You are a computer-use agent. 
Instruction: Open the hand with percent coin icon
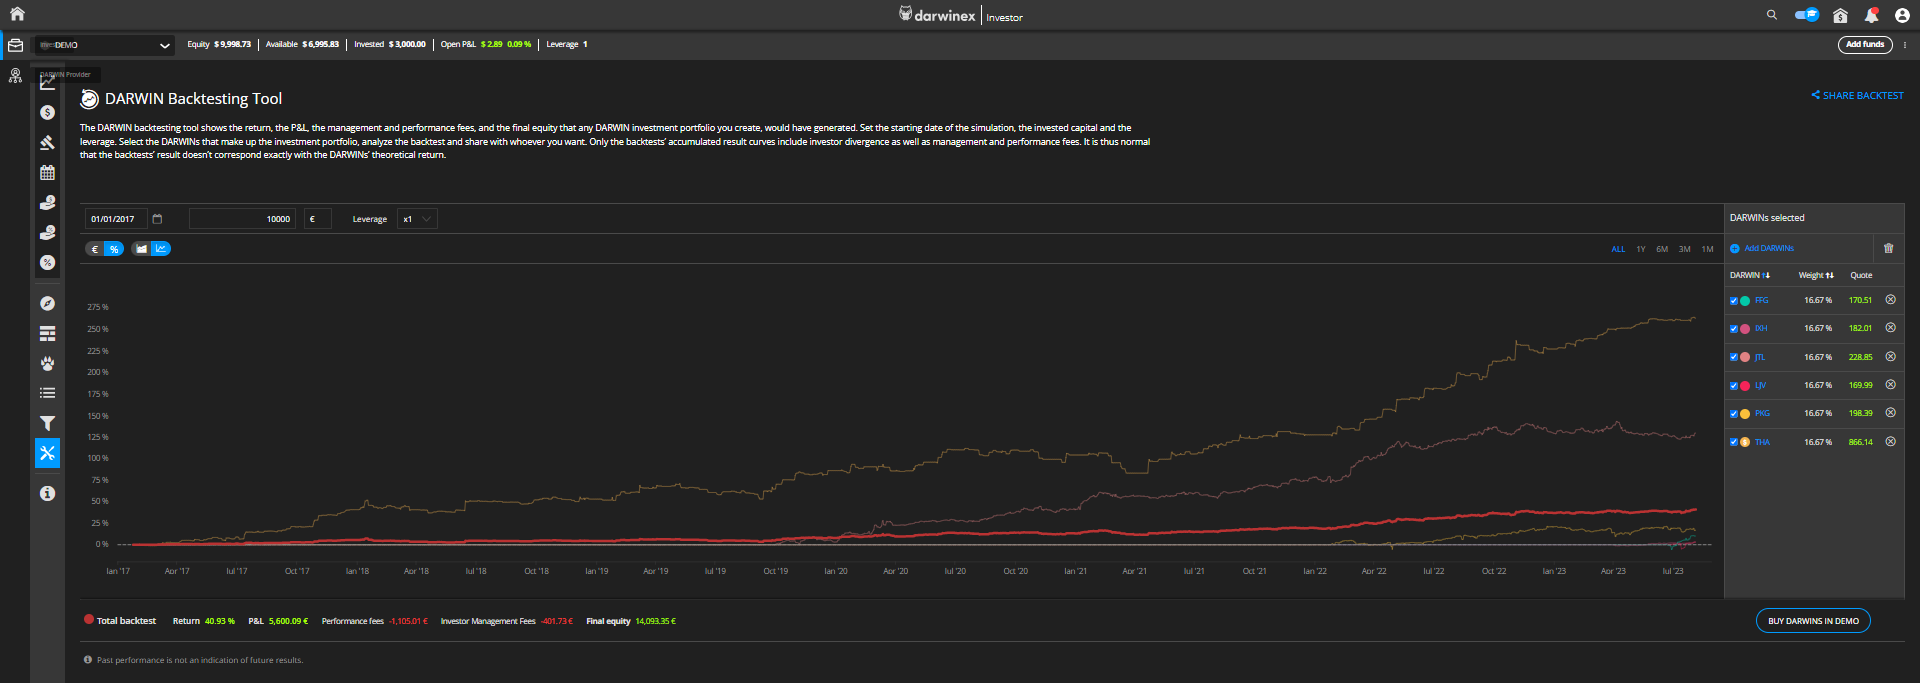(47, 233)
